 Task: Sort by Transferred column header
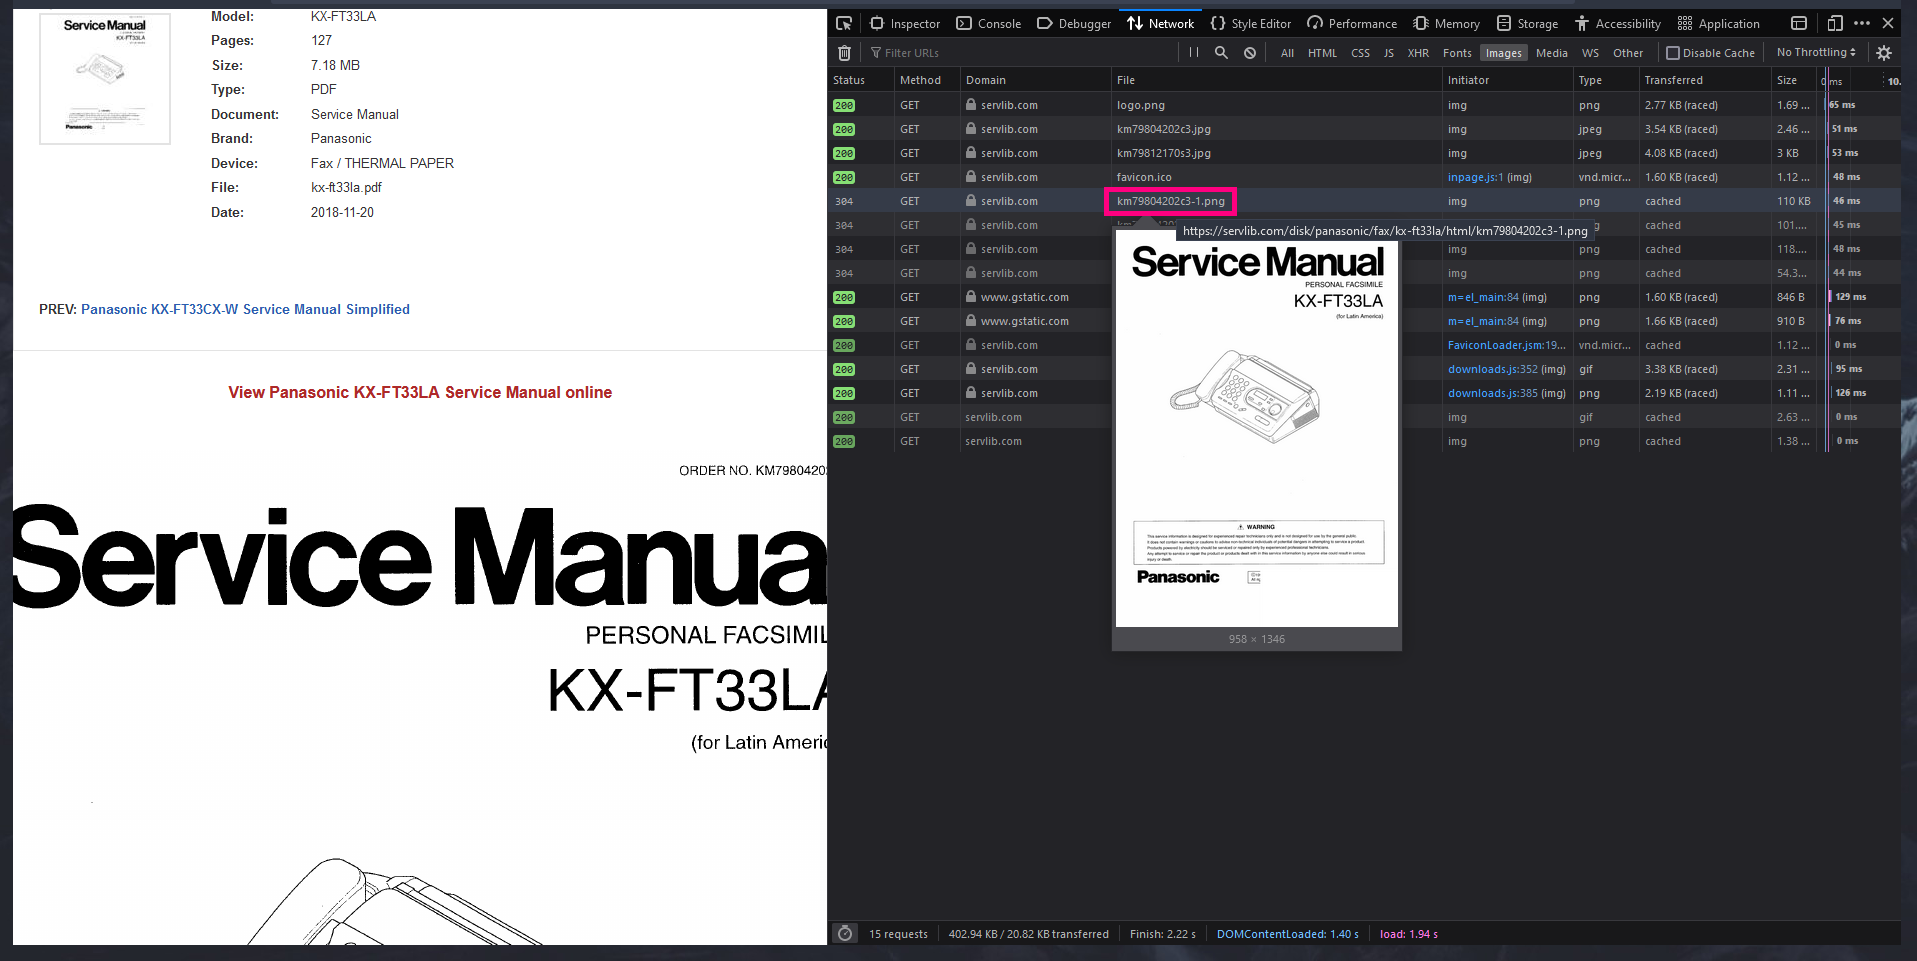[1704, 80]
